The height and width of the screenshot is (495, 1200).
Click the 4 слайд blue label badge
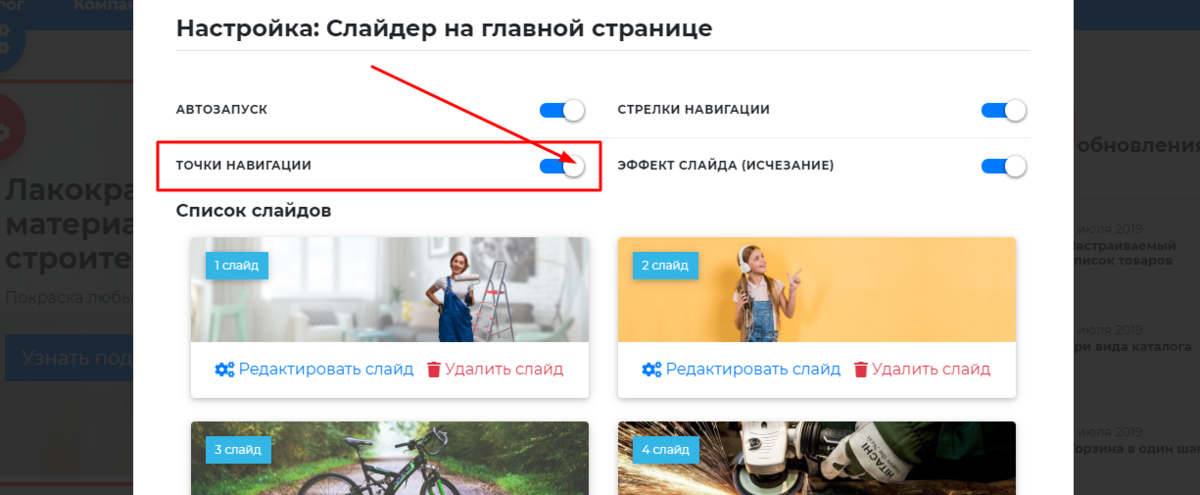pyautogui.click(x=665, y=450)
